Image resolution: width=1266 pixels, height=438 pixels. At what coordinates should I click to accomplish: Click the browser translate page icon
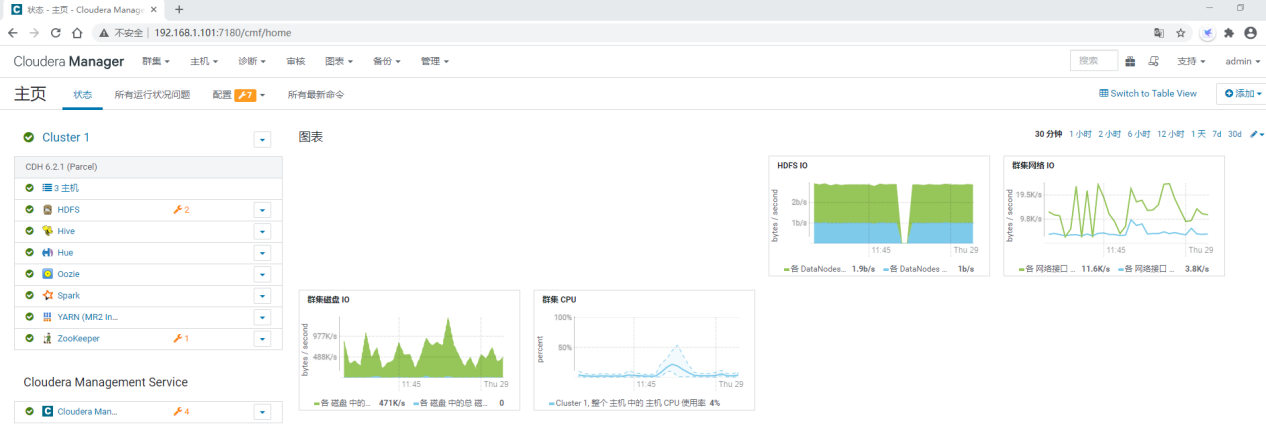[1159, 32]
